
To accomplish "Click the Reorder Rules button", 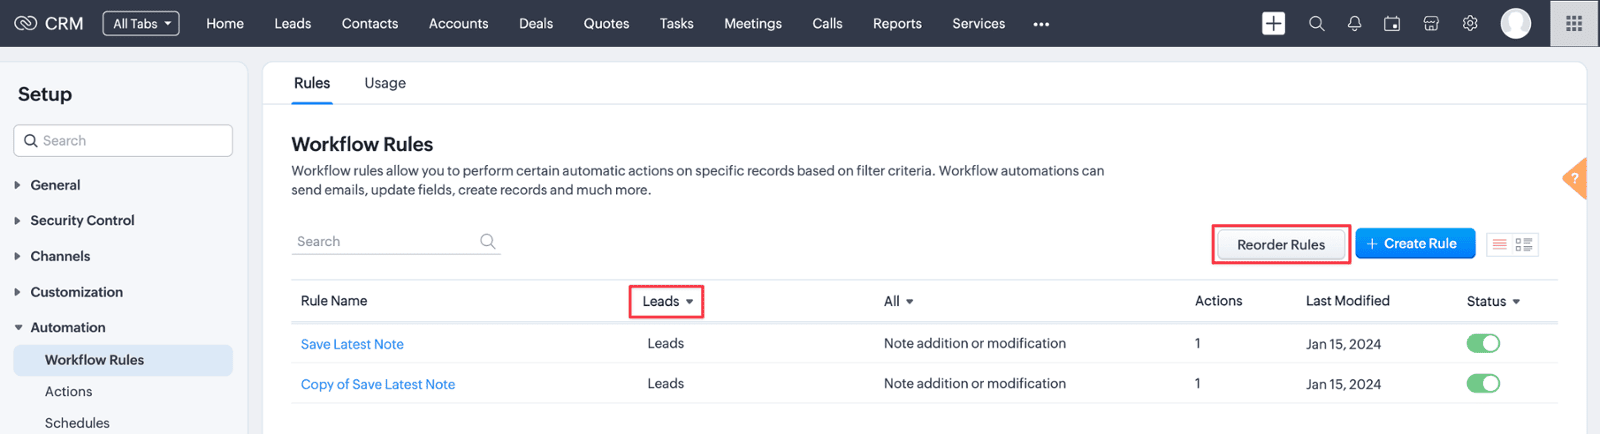I will point(1281,244).
